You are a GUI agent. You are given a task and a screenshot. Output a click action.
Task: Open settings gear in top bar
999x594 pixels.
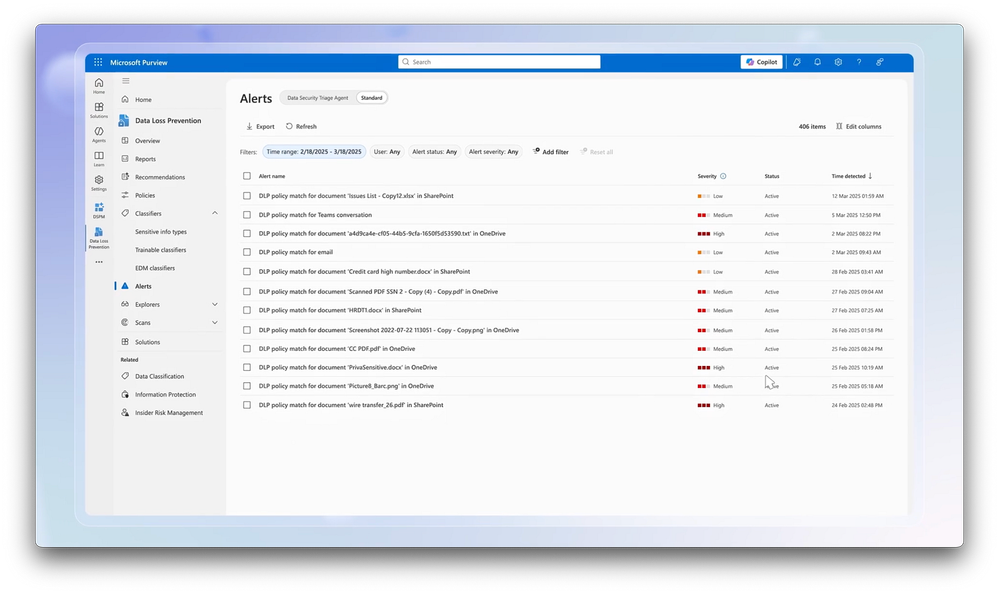[x=838, y=62]
